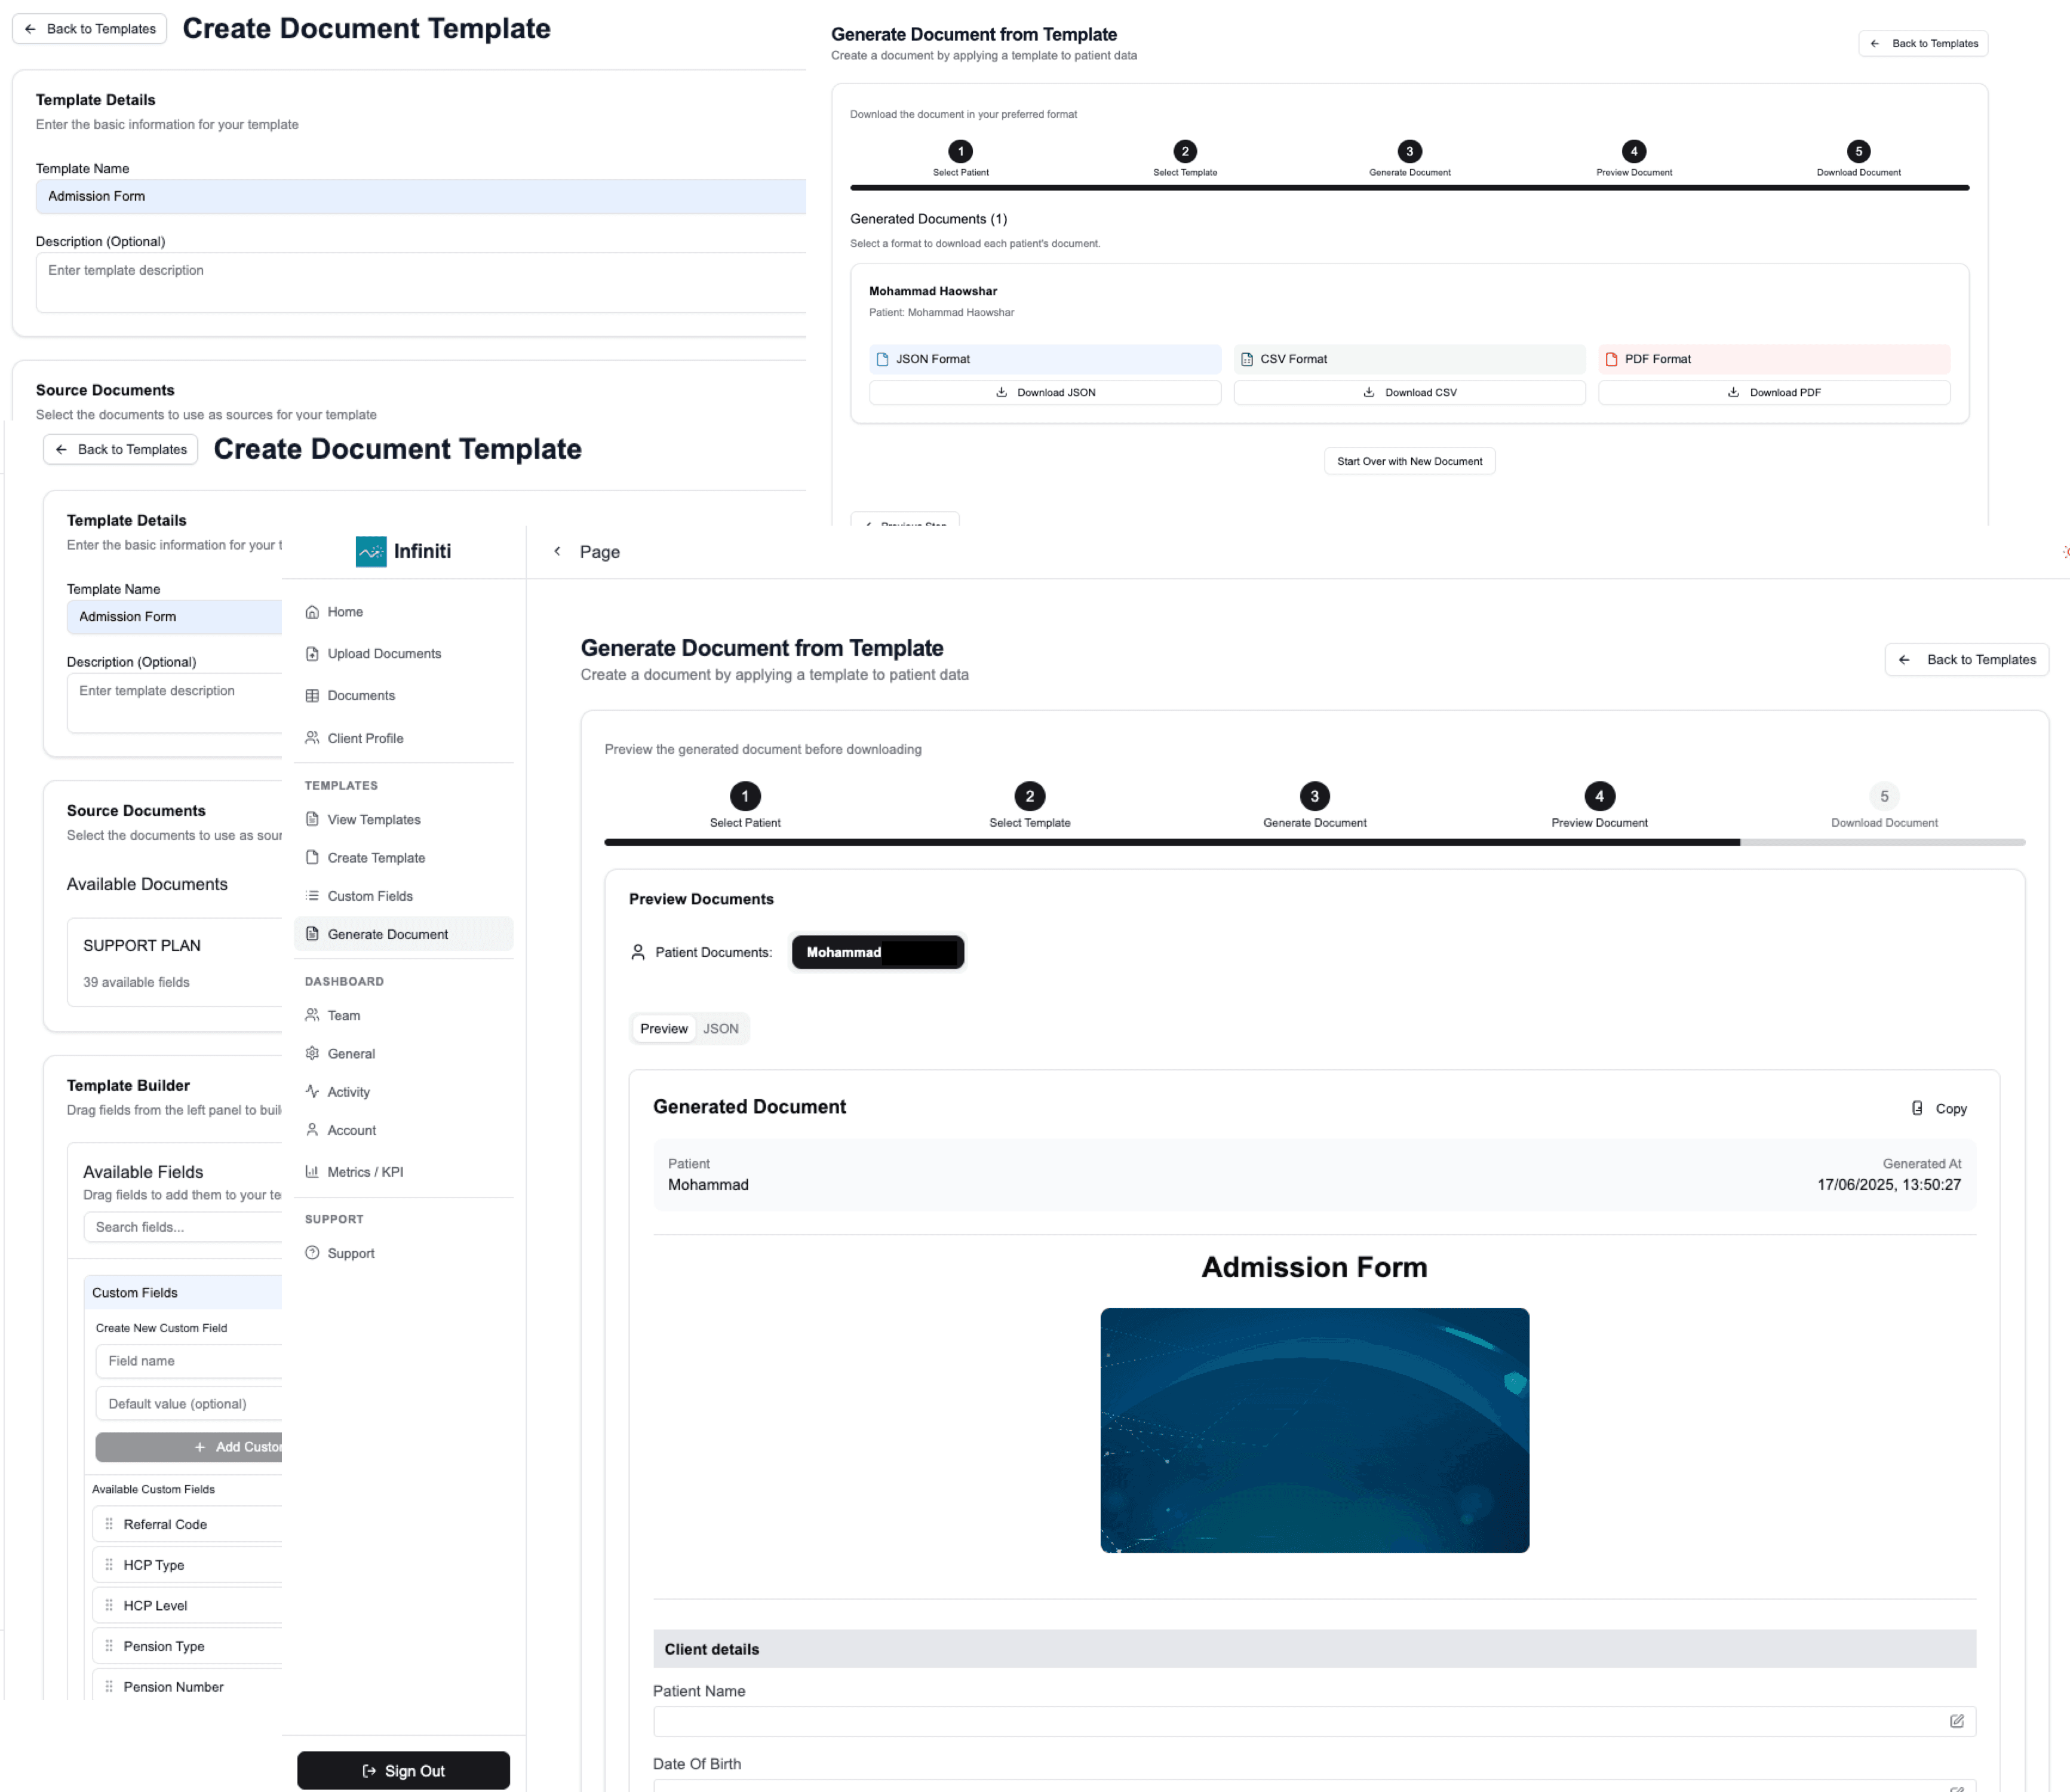Click Add Custom Field button
Viewport: 2070px width, 1792px height.
tap(189, 1447)
